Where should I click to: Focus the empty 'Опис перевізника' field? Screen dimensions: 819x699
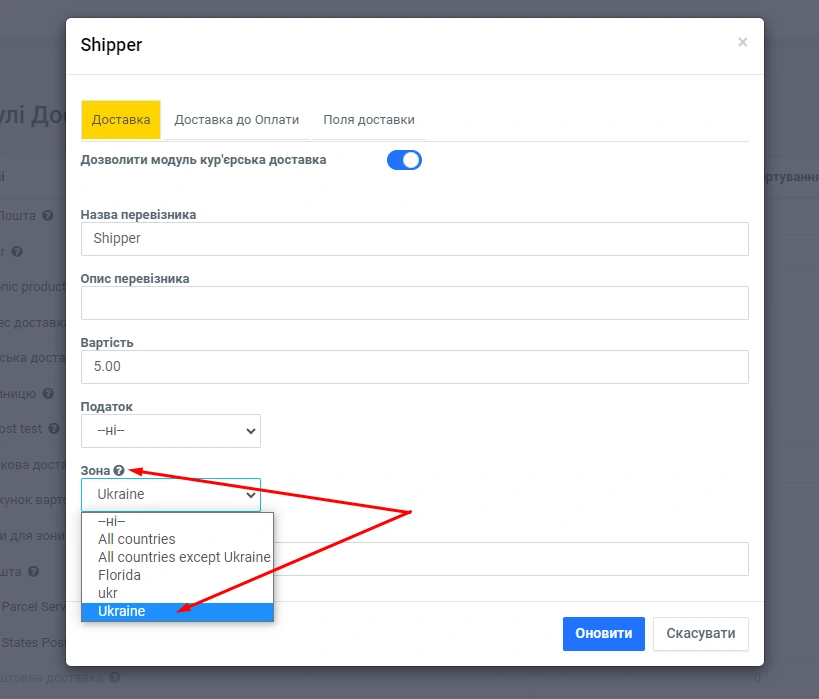pos(414,303)
